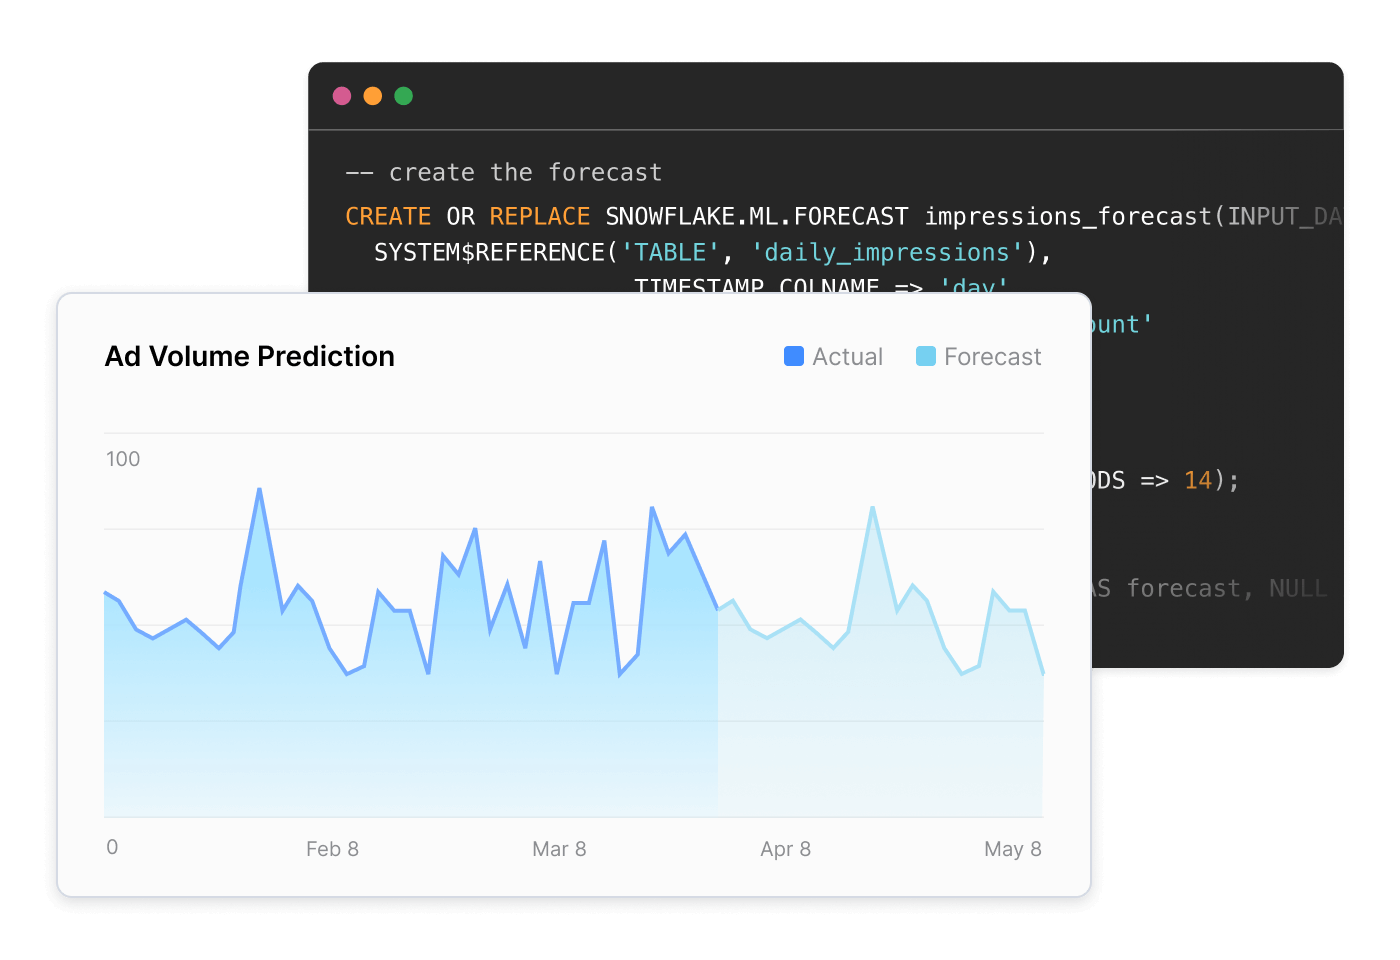Click the shaded forecast area of the chart

click(880, 740)
